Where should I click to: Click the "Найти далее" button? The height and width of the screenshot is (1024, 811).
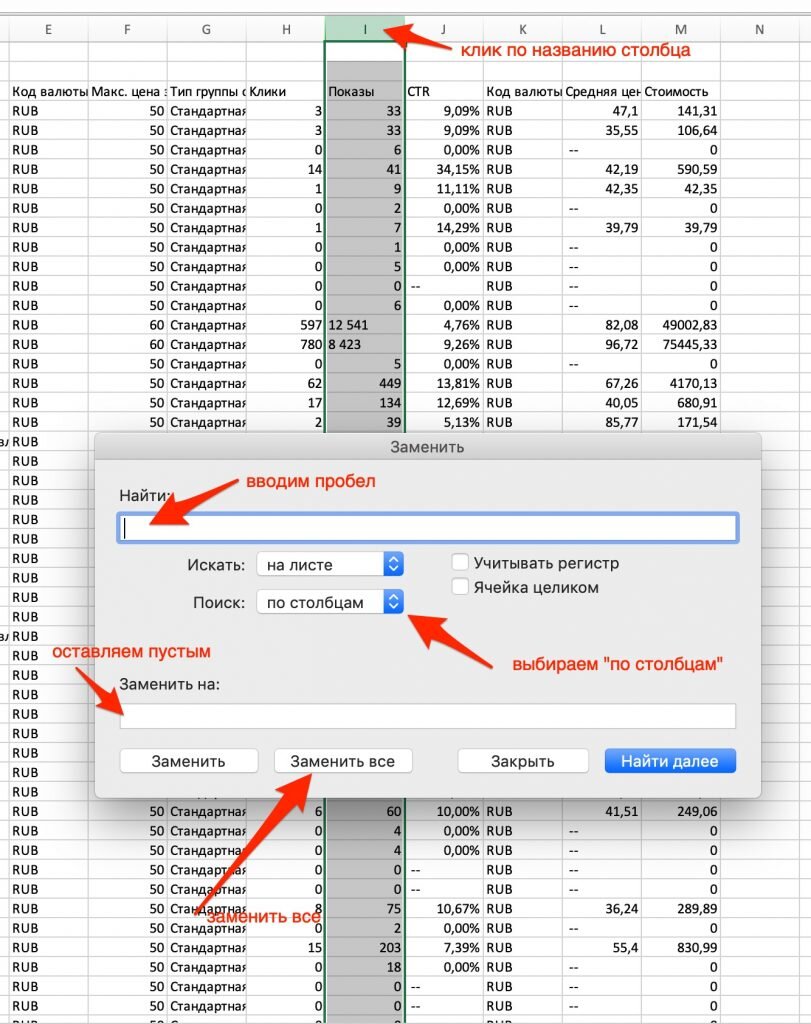(670, 760)
